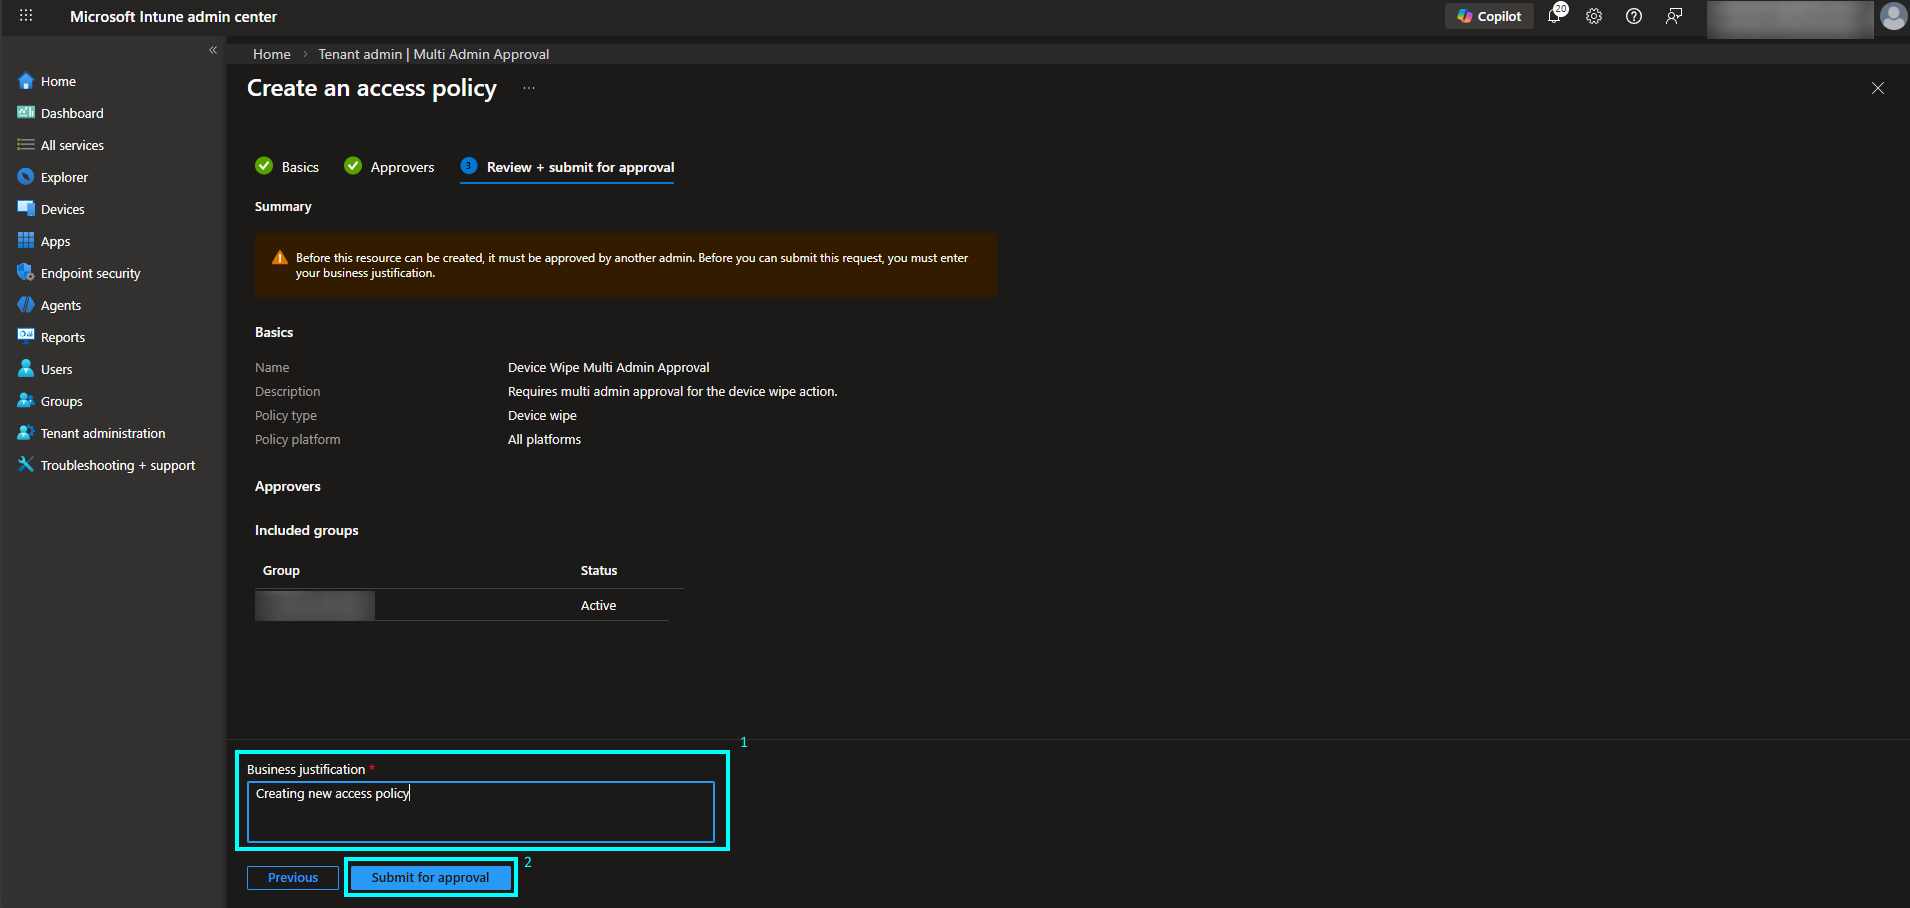Switch to the Basics step tab
Image resolution: width=1910 pixels, height=908 pixels.
(287, 167)
